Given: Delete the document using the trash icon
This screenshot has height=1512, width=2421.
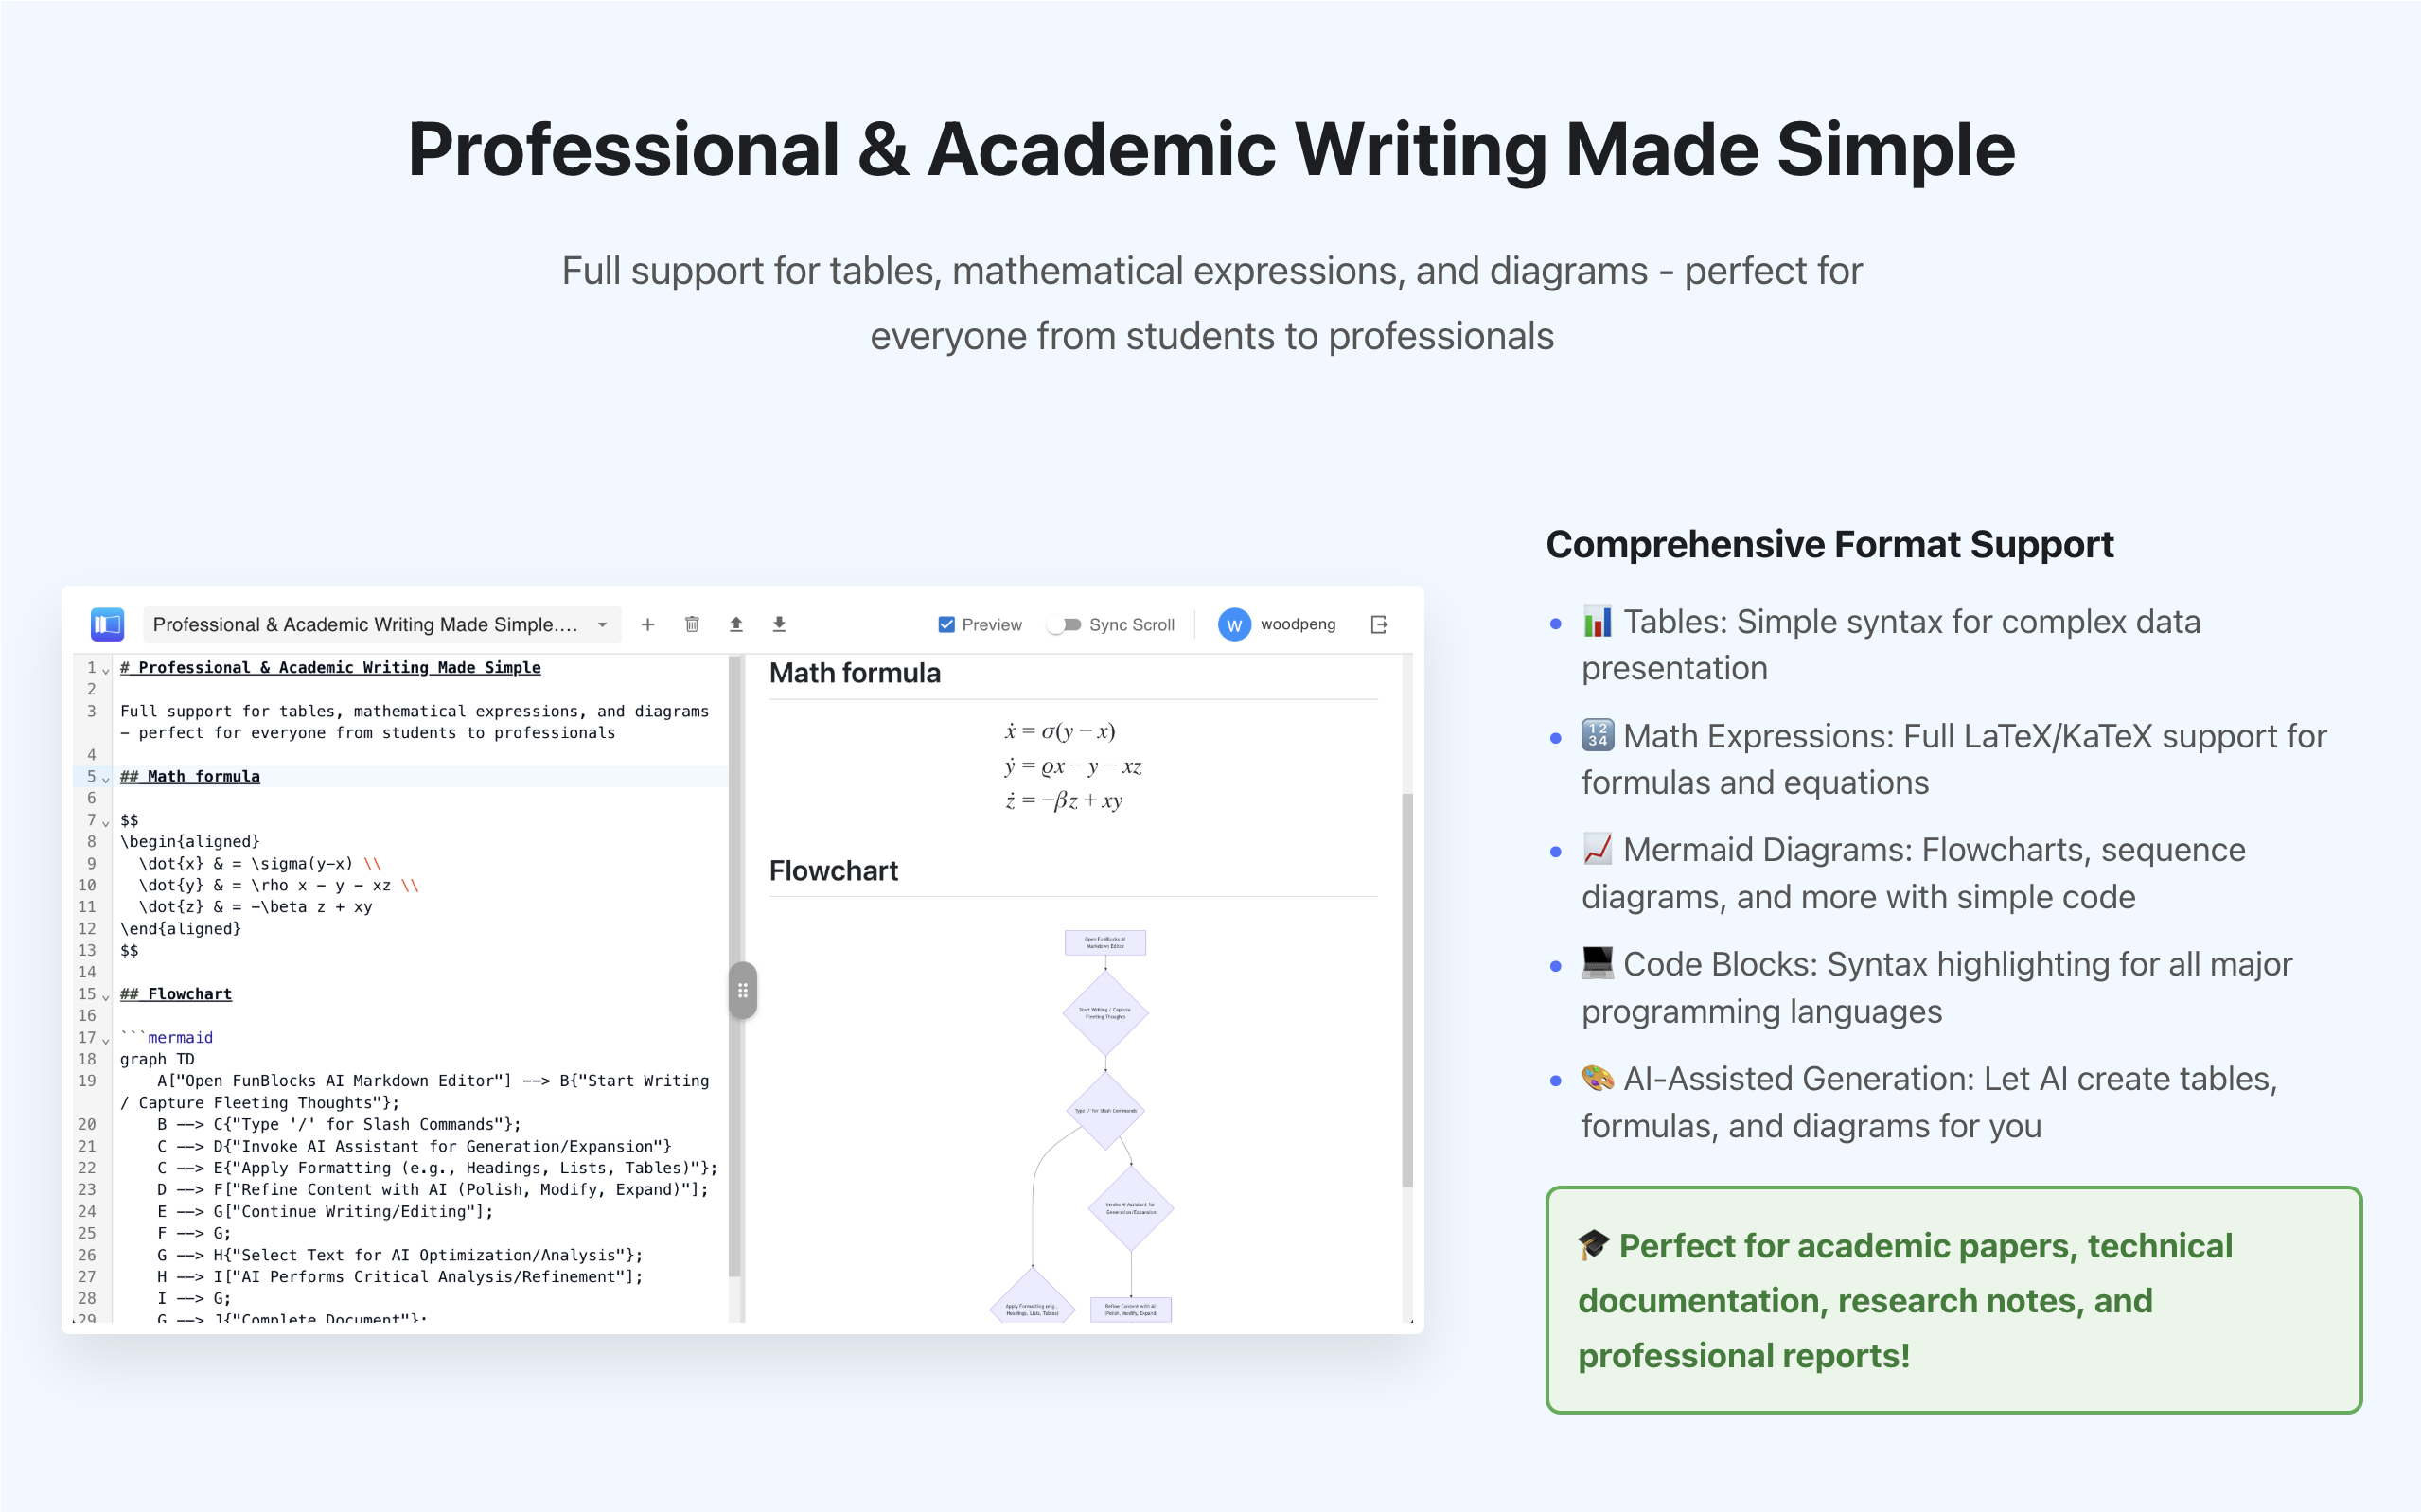Looking at the screenshot, I should [x=692, y=624].
